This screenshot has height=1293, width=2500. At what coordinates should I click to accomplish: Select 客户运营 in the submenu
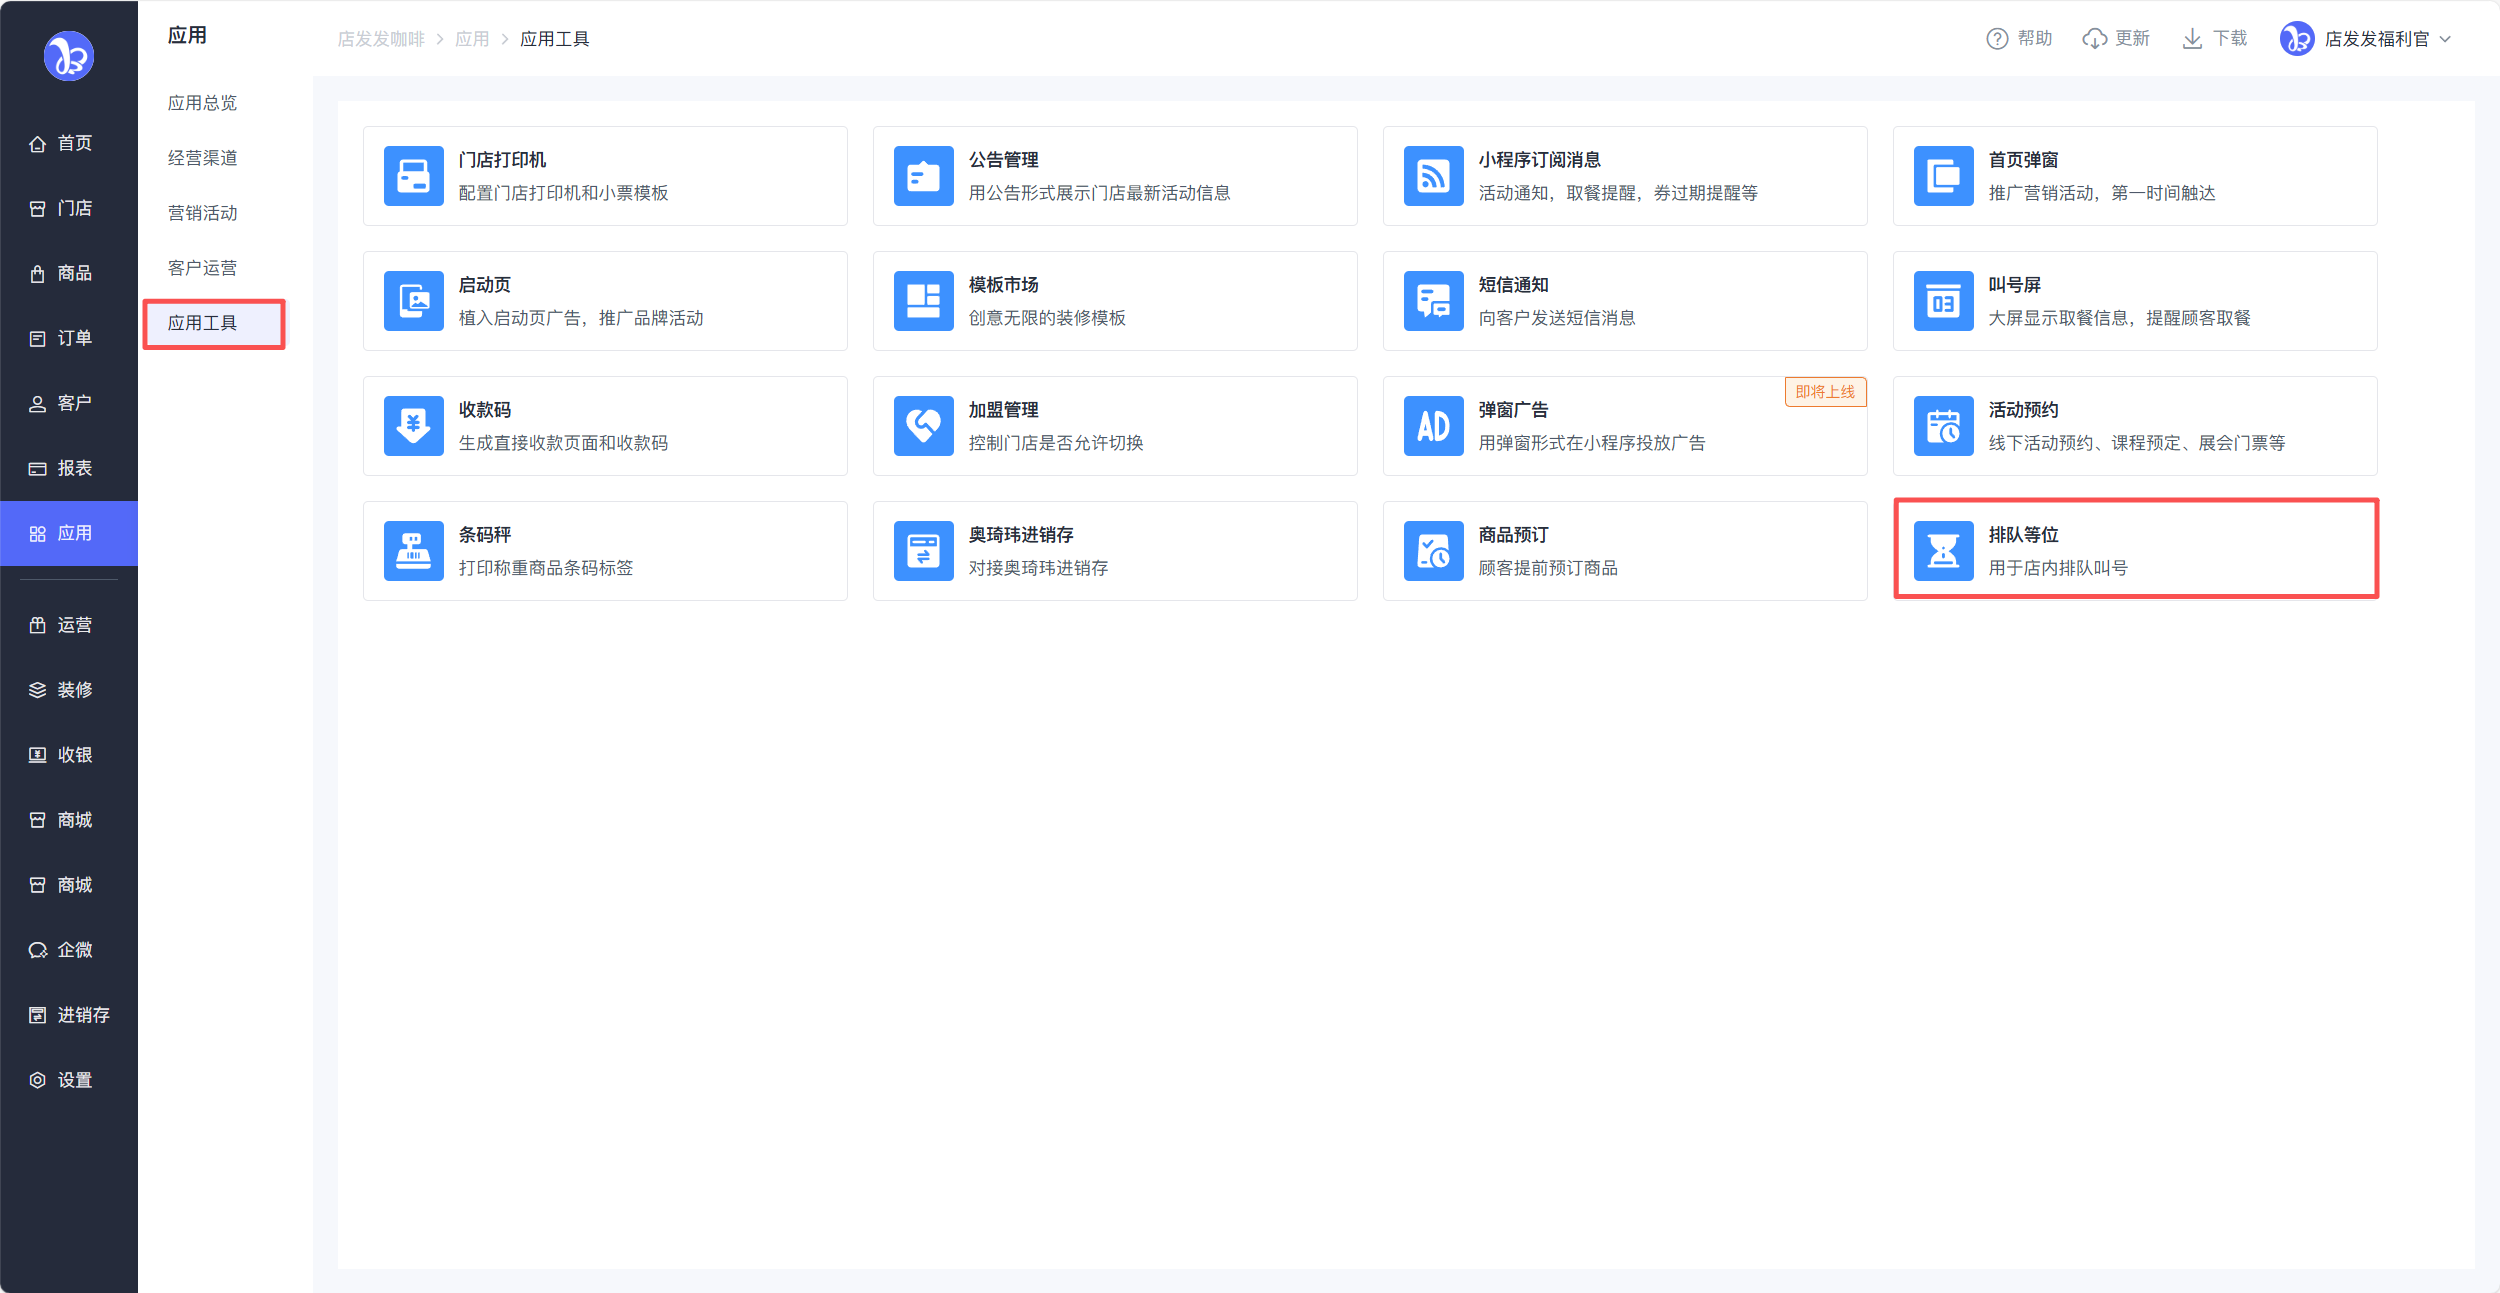202,268
